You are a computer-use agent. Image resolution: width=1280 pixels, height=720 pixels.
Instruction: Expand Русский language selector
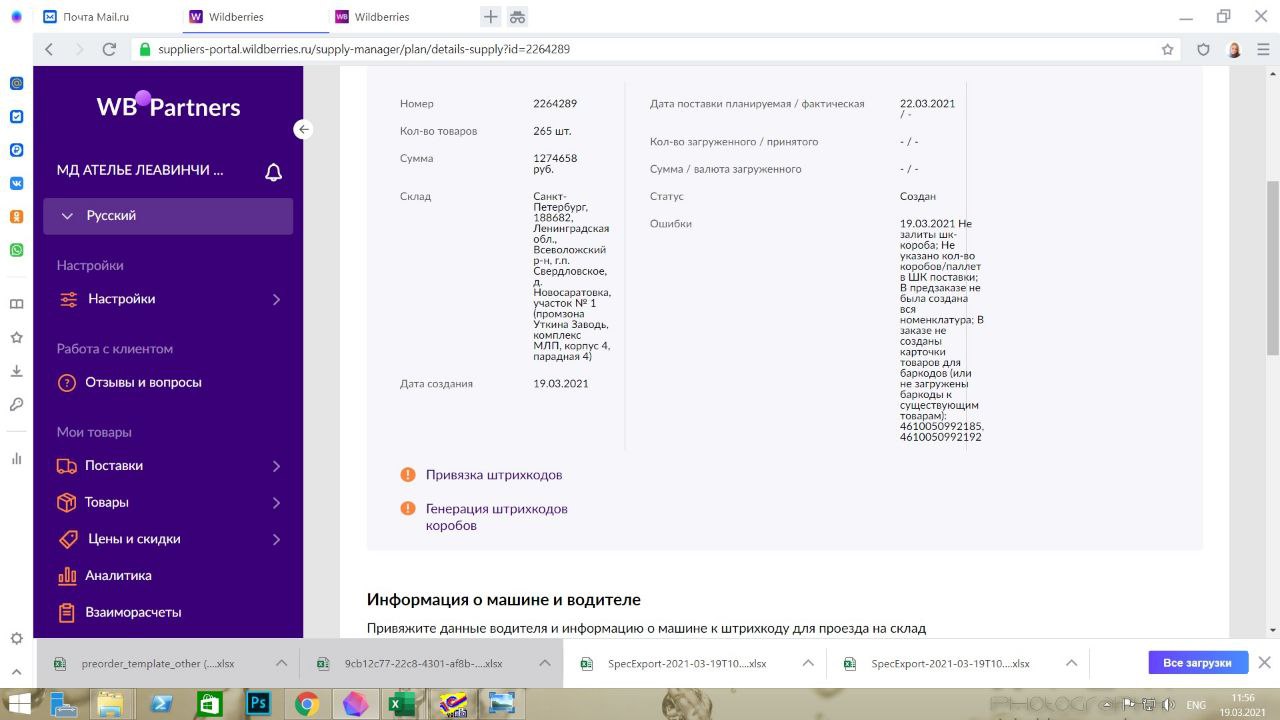point(168,216)
